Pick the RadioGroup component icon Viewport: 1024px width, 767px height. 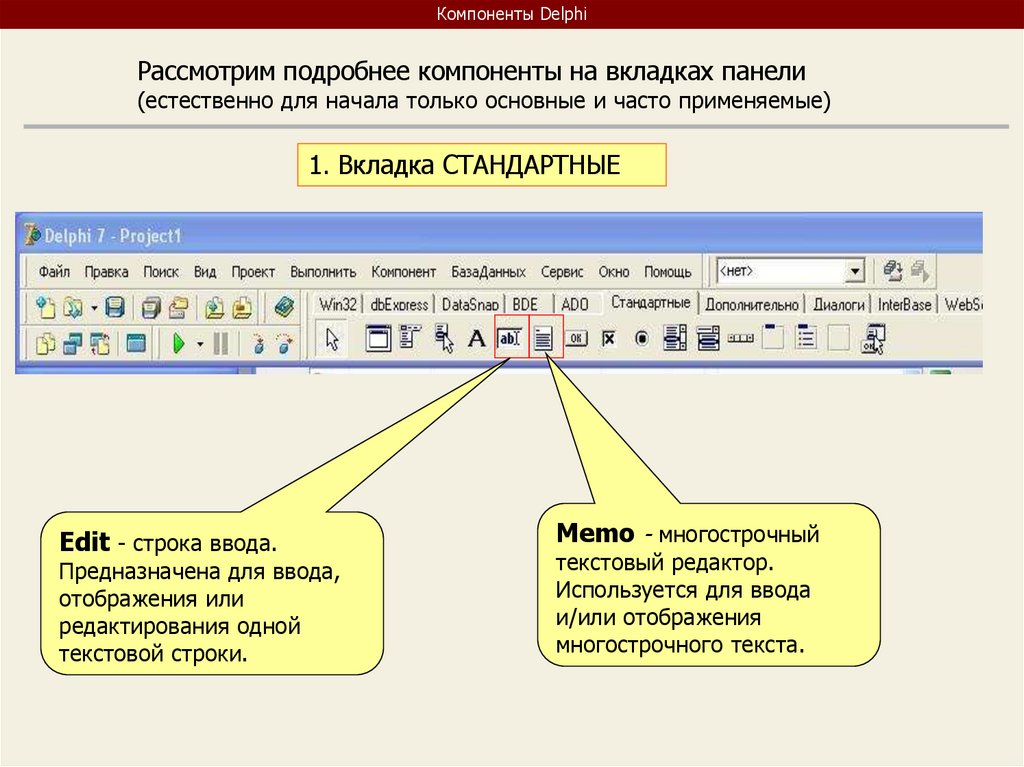(x=807, y=338)
